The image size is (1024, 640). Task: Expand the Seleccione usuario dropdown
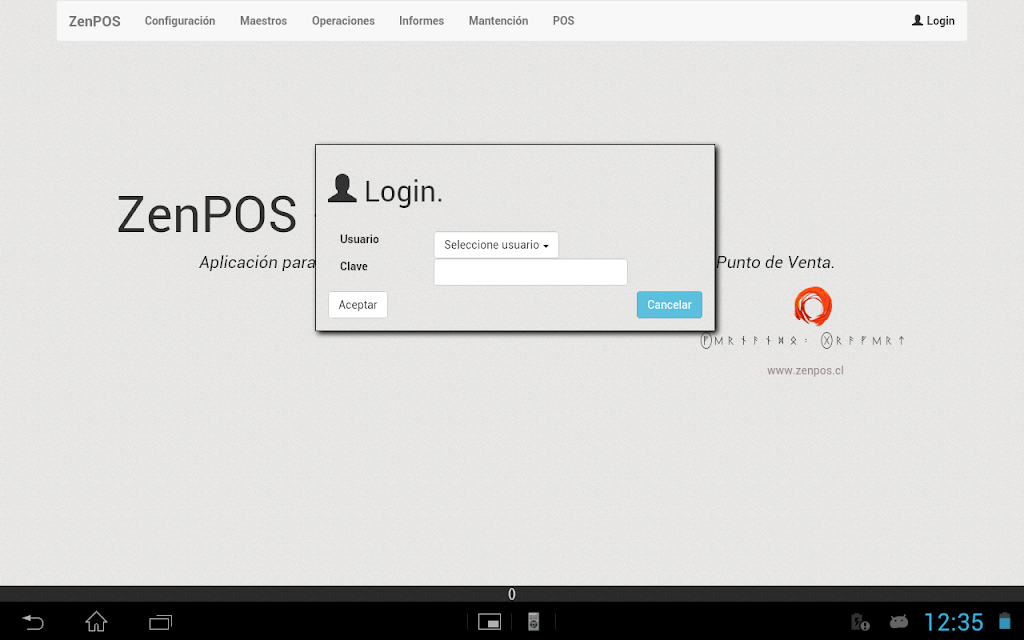coord(496,245)
